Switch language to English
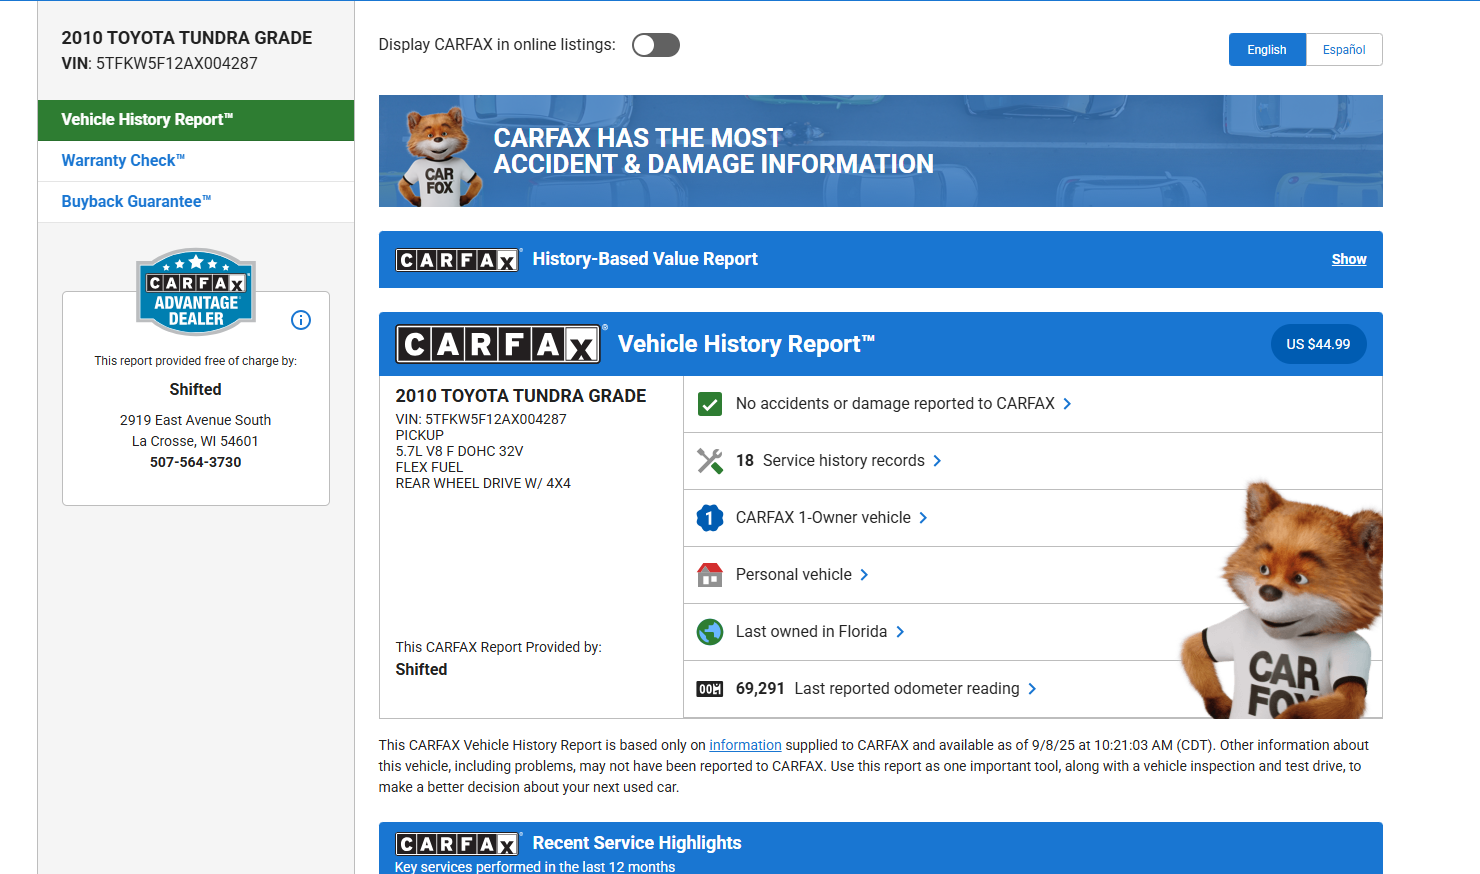The image size is (1480, 874). click(1266, 50)
